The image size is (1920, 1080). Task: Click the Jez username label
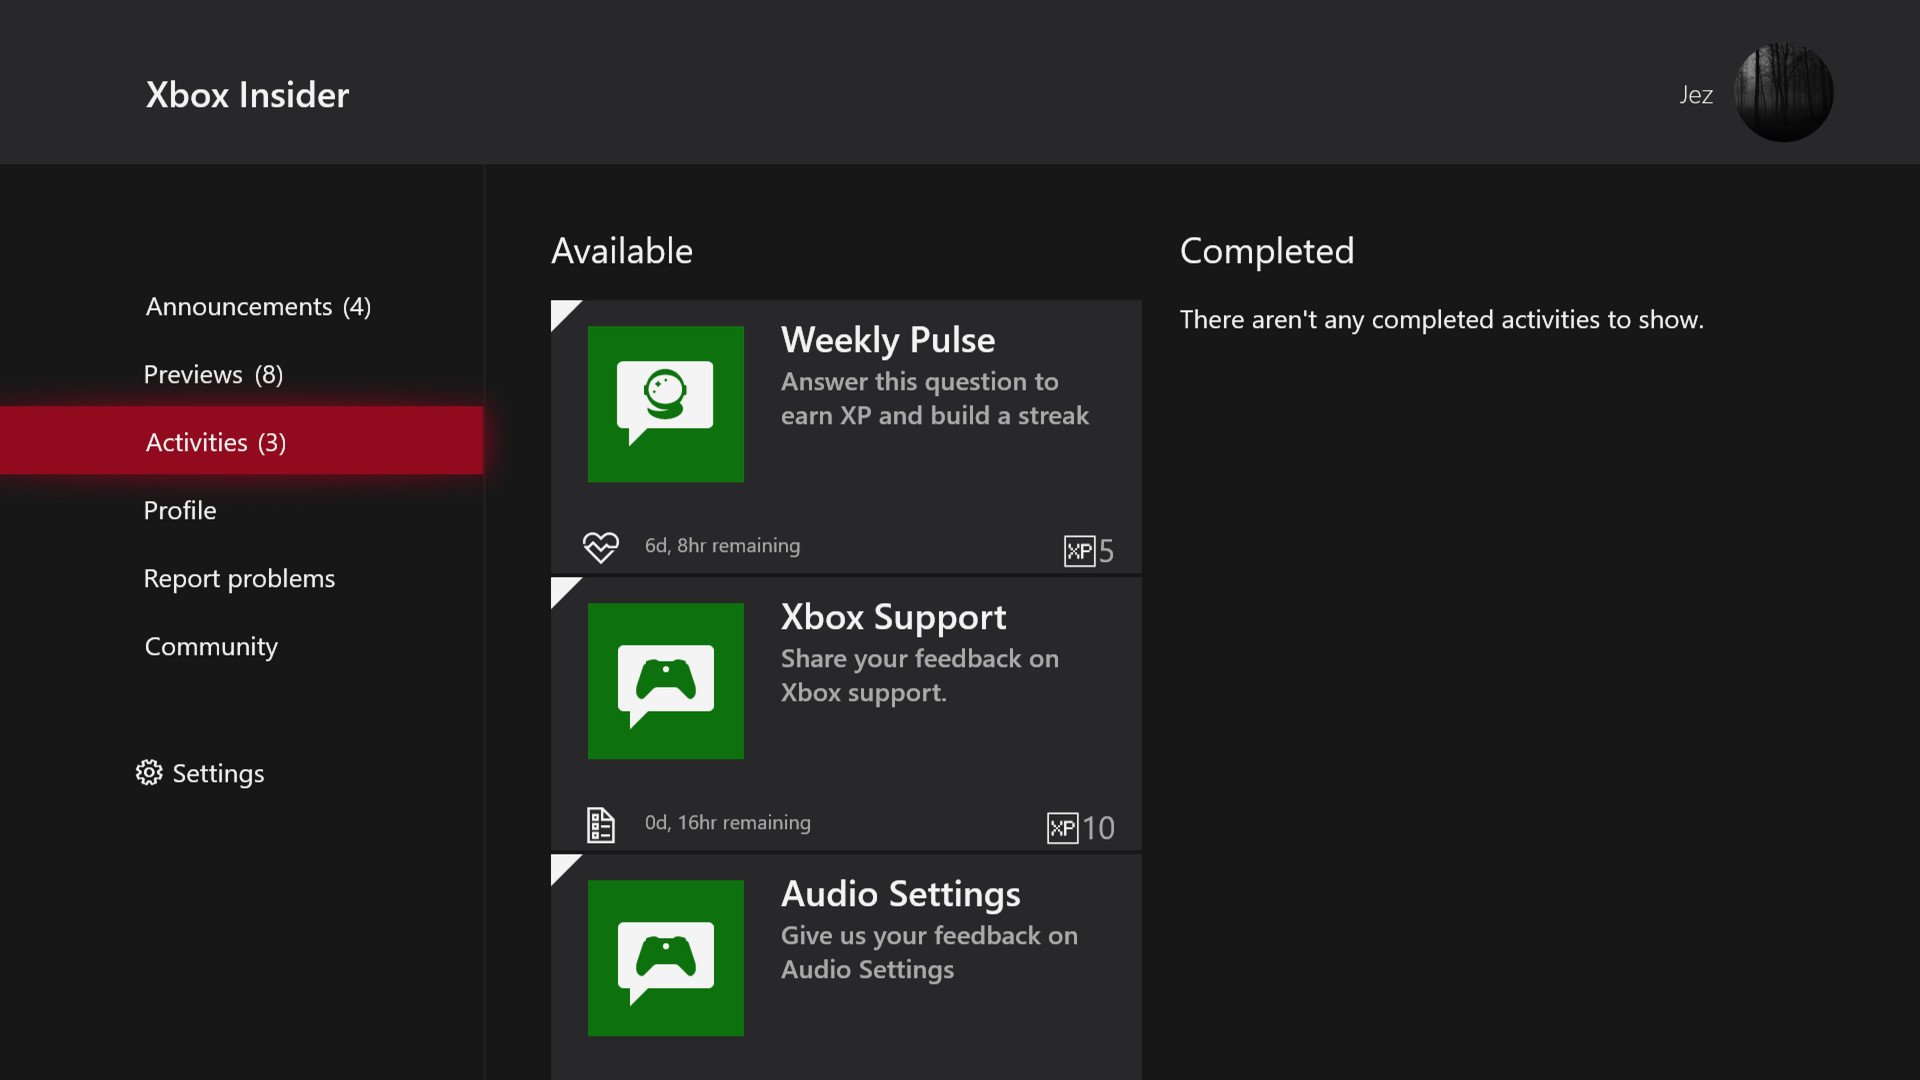pyautogui.click(x=1695, y=95)
